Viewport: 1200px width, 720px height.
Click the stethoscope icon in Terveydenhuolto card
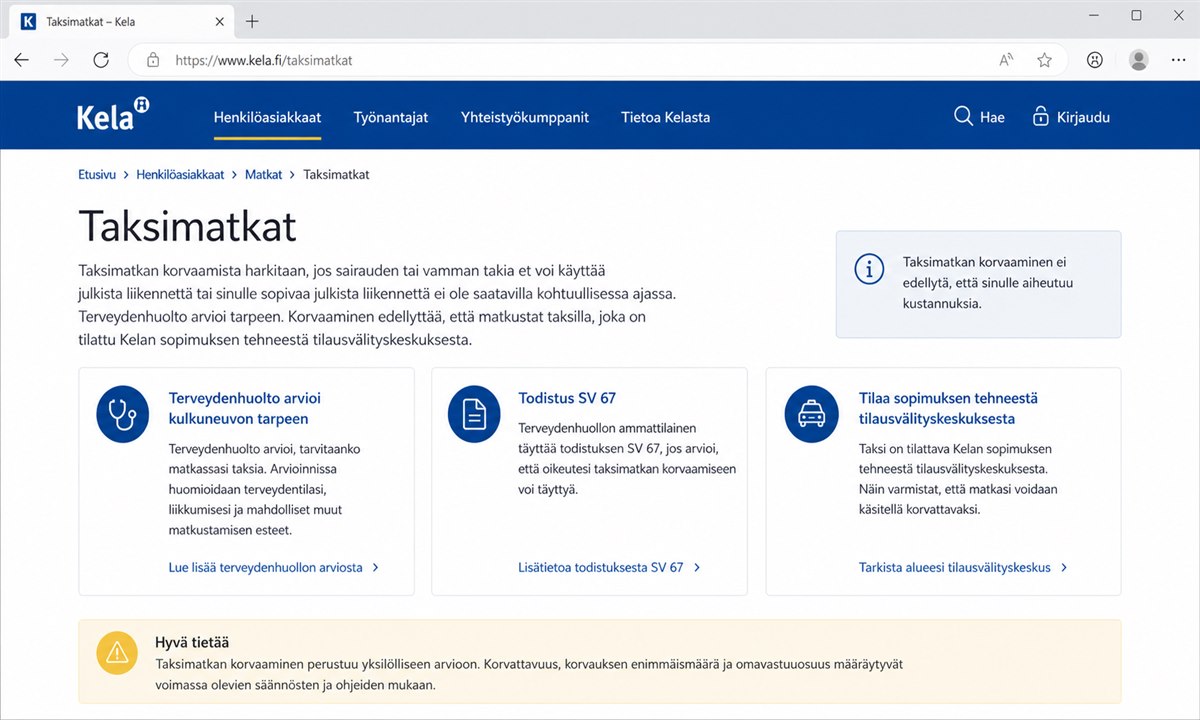(x=122, y=416)
